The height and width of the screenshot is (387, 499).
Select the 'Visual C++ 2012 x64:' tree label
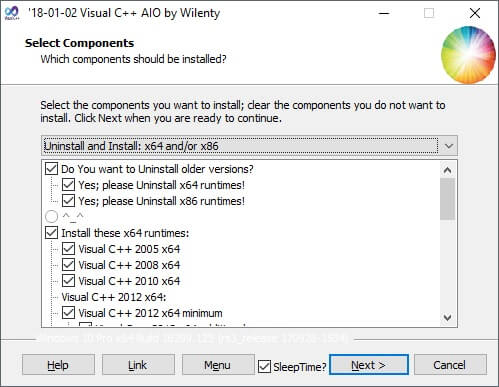coord(114,297)
